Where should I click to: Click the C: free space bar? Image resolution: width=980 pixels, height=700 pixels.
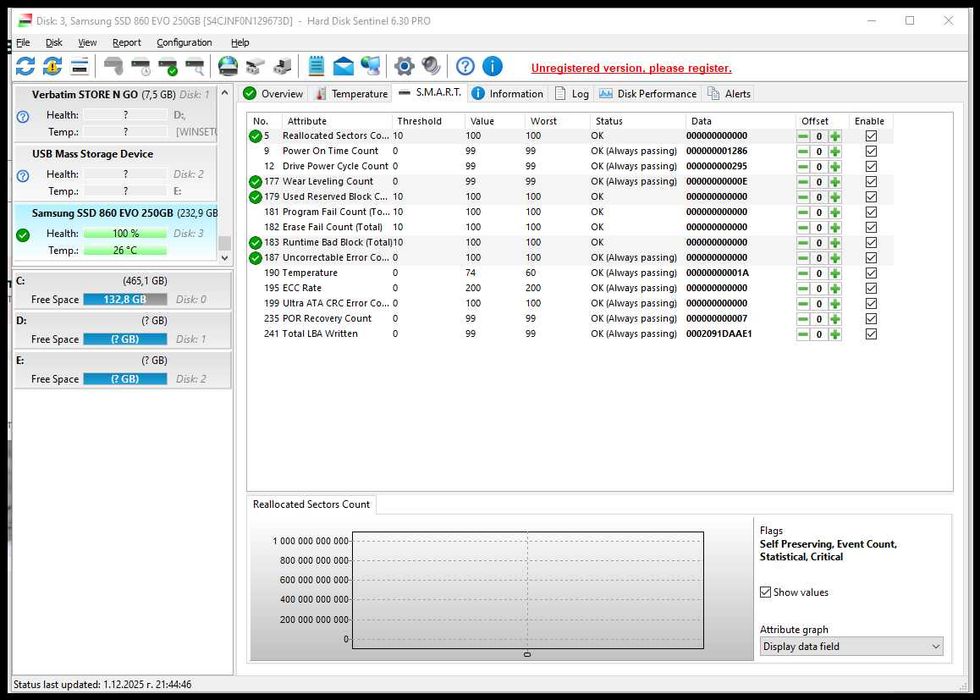(125, 299)
